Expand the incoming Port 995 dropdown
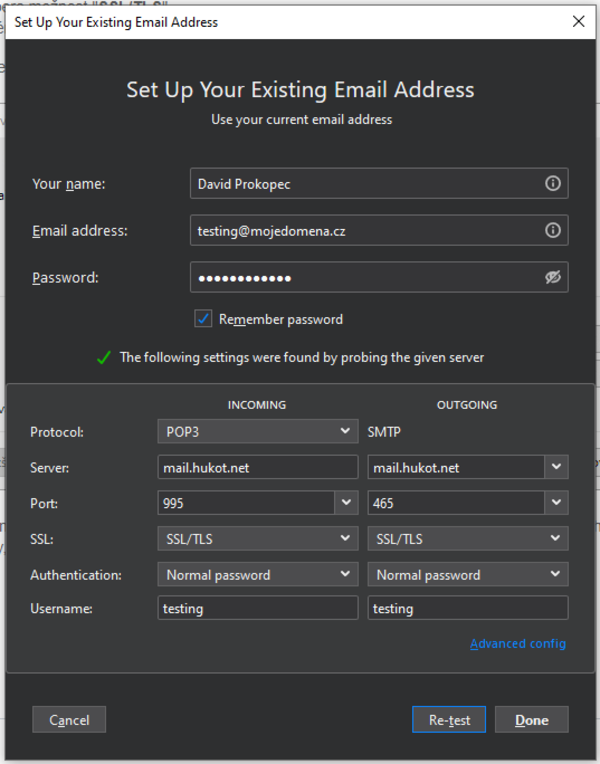This screenshot has height=764, width=600. coord(346,503)
